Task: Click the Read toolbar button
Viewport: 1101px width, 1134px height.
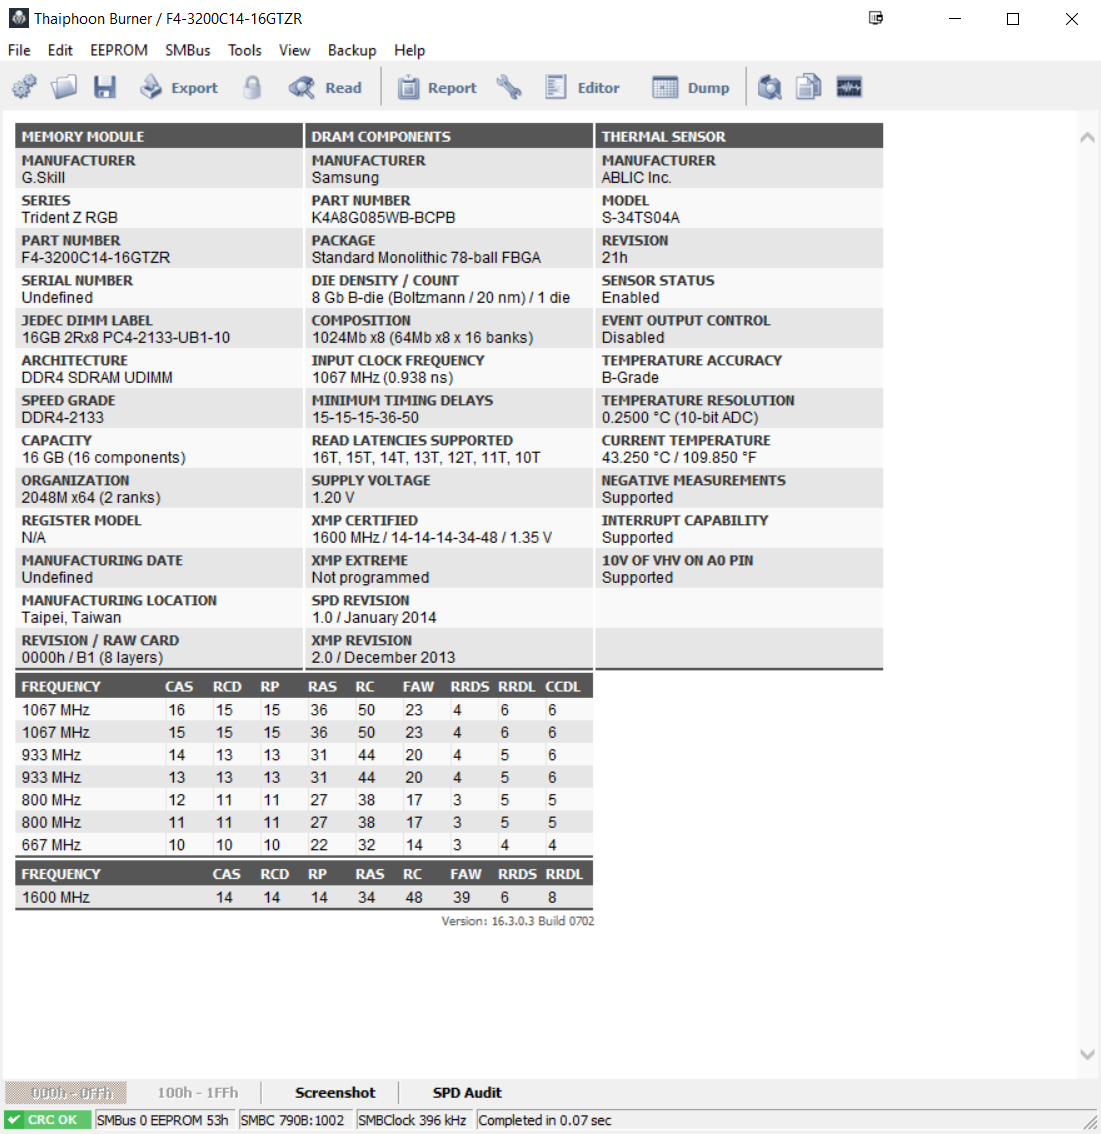Action: point(325,88)
